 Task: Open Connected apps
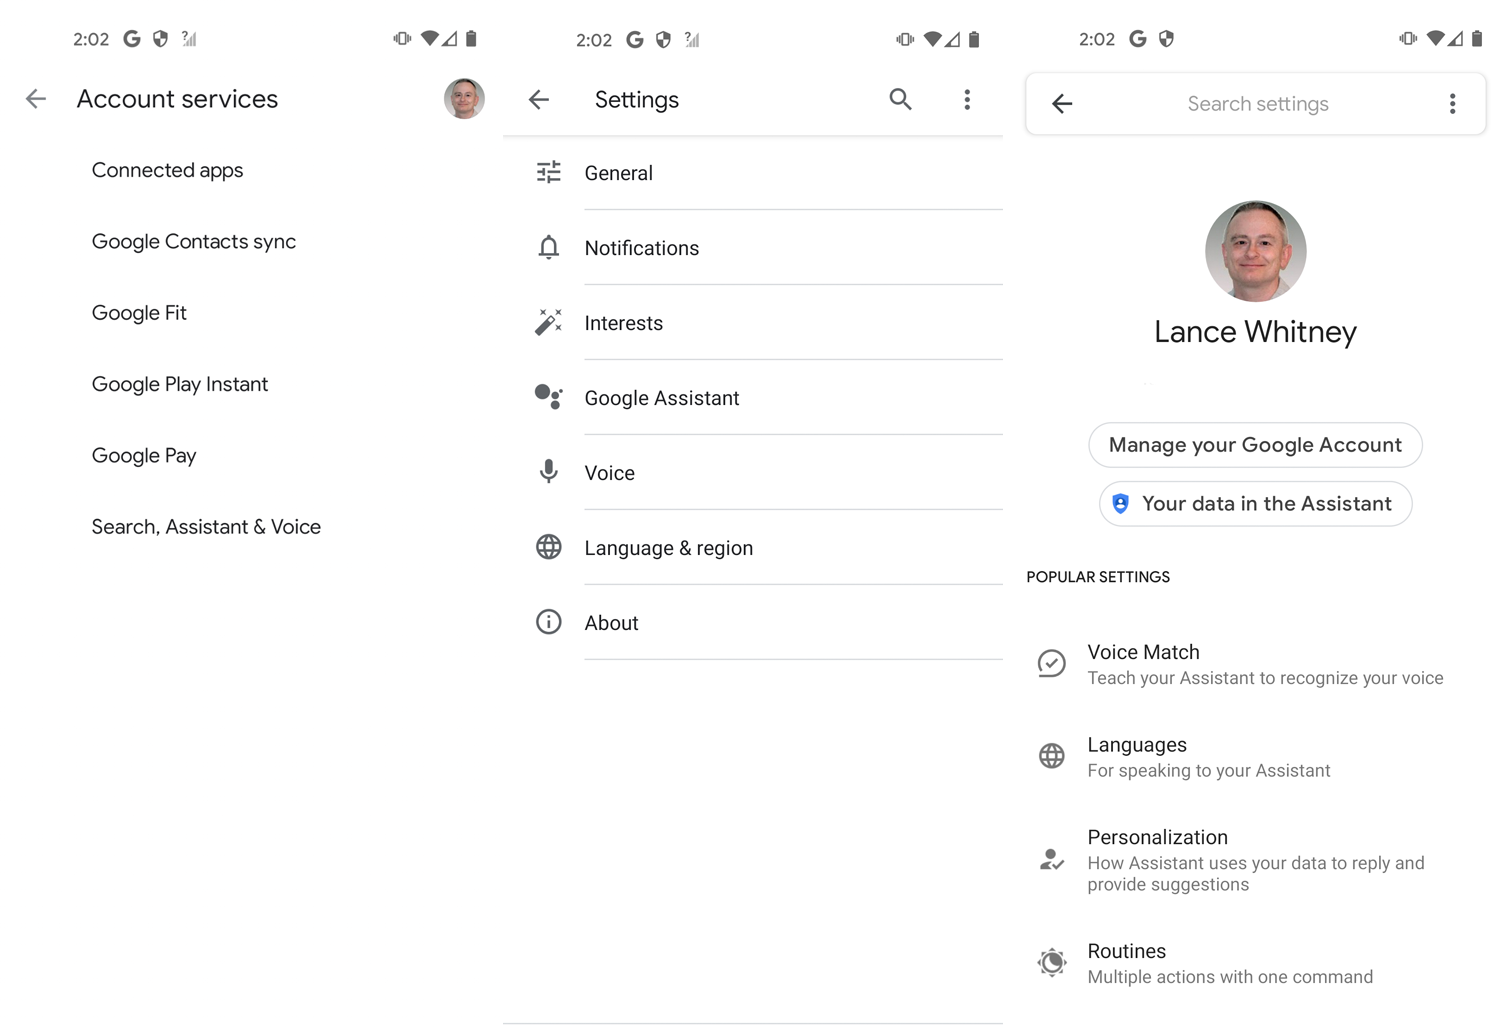click(x=168, y=170)
